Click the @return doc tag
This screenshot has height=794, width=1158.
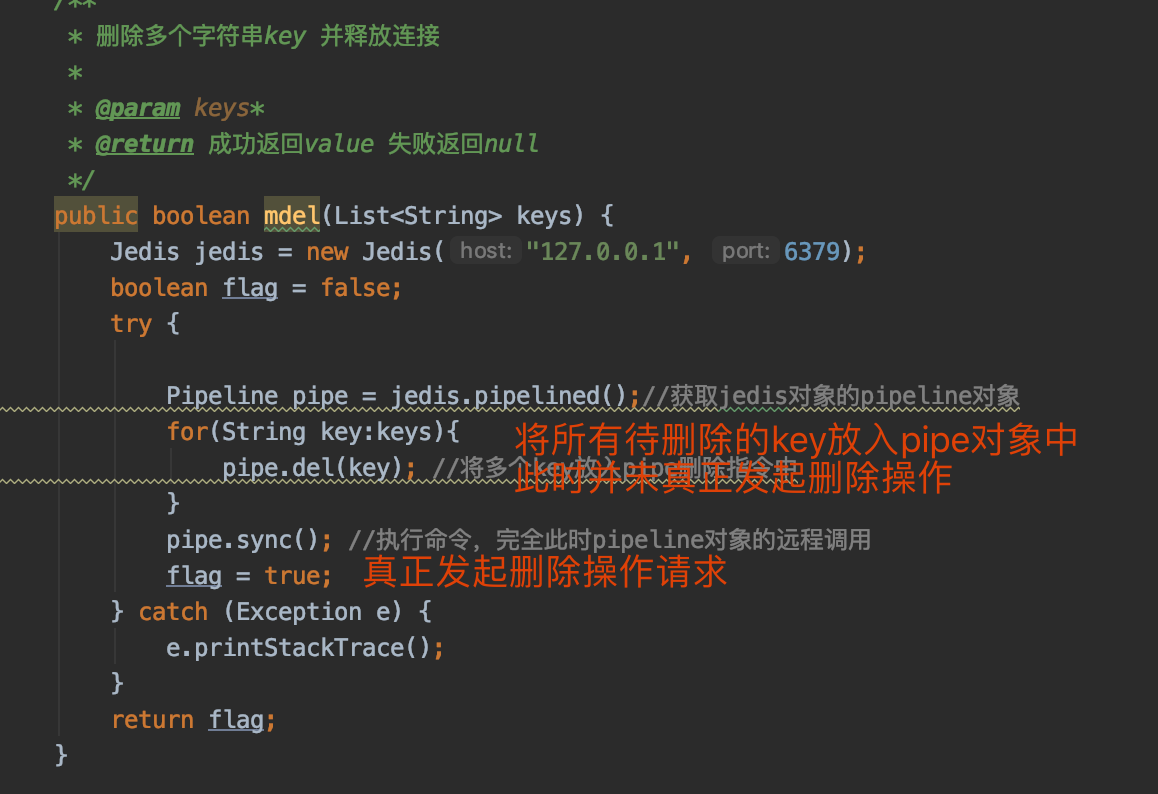pyautogui.click(x=144, y=144)
